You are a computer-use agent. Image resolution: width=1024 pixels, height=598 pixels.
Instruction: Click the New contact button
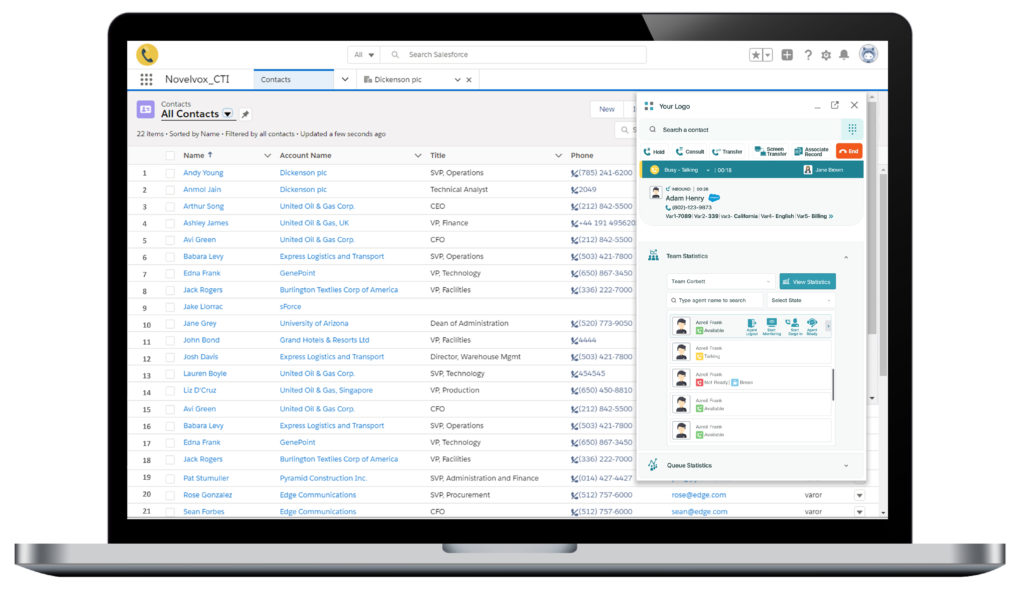(607, 109)
